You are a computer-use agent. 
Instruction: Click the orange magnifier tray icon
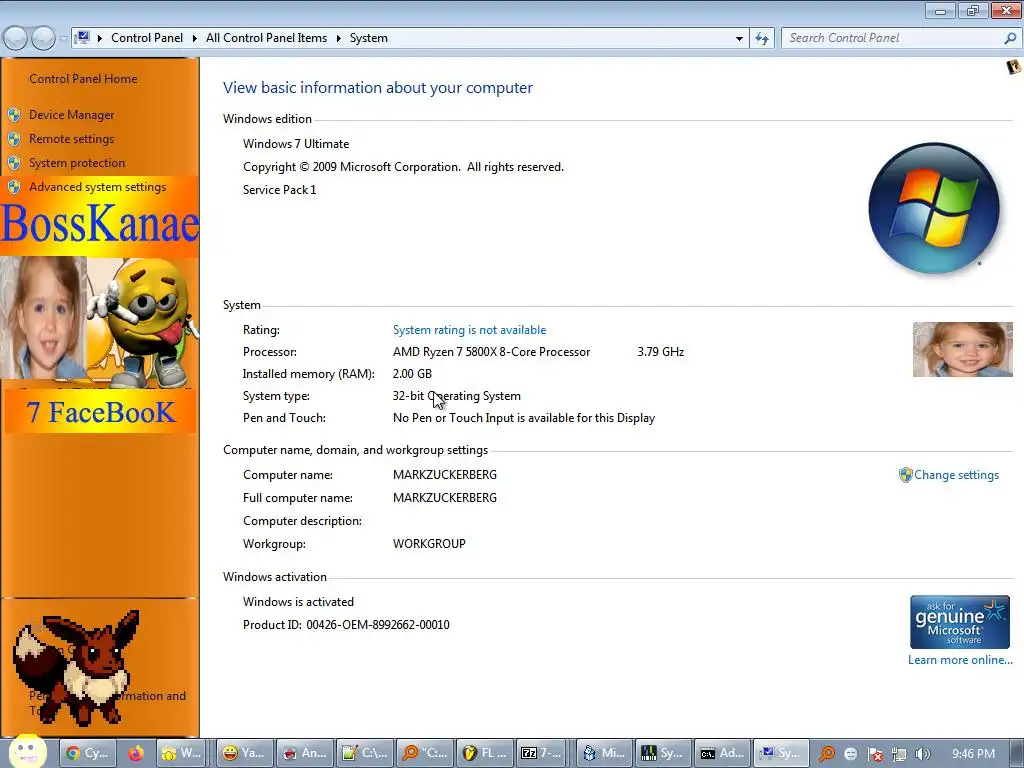pos(826,754)
